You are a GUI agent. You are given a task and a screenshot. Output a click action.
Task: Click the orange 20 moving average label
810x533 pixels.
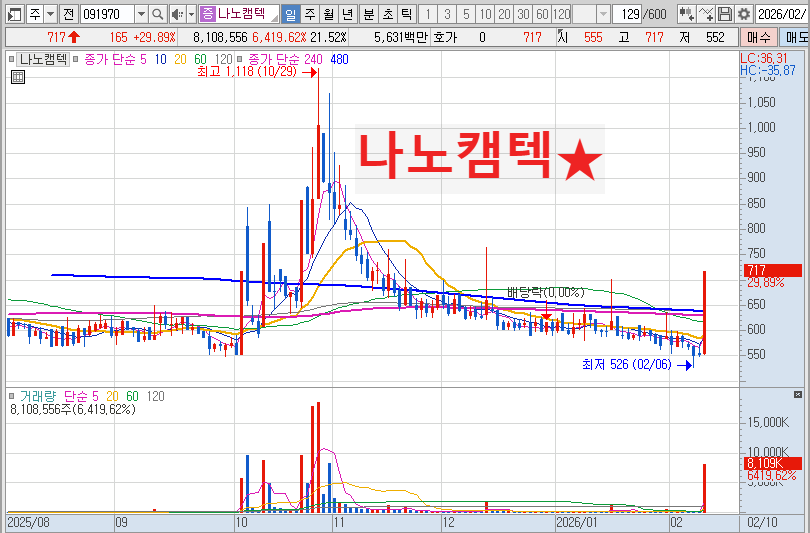click(x=180, y=59)
